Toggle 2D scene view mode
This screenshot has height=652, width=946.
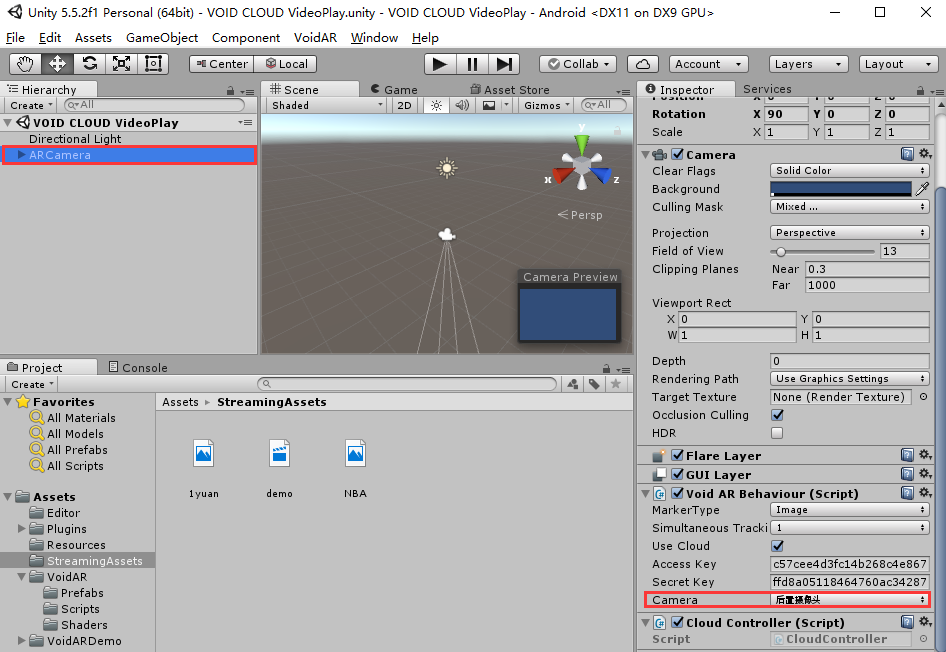[x=404, y=106]
